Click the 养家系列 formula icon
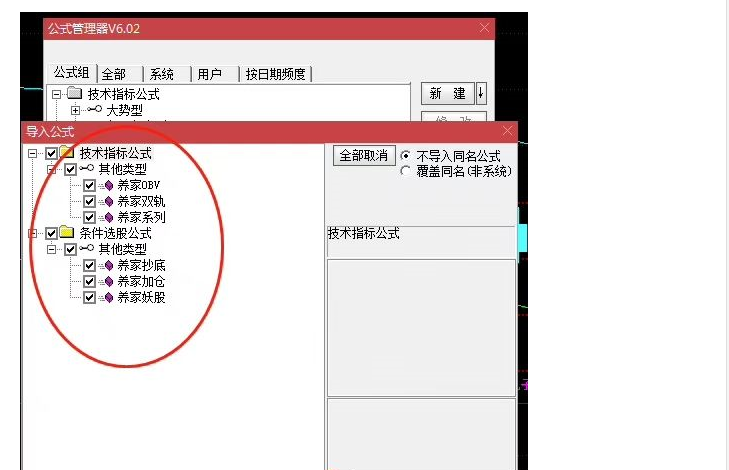 [108, 217]
